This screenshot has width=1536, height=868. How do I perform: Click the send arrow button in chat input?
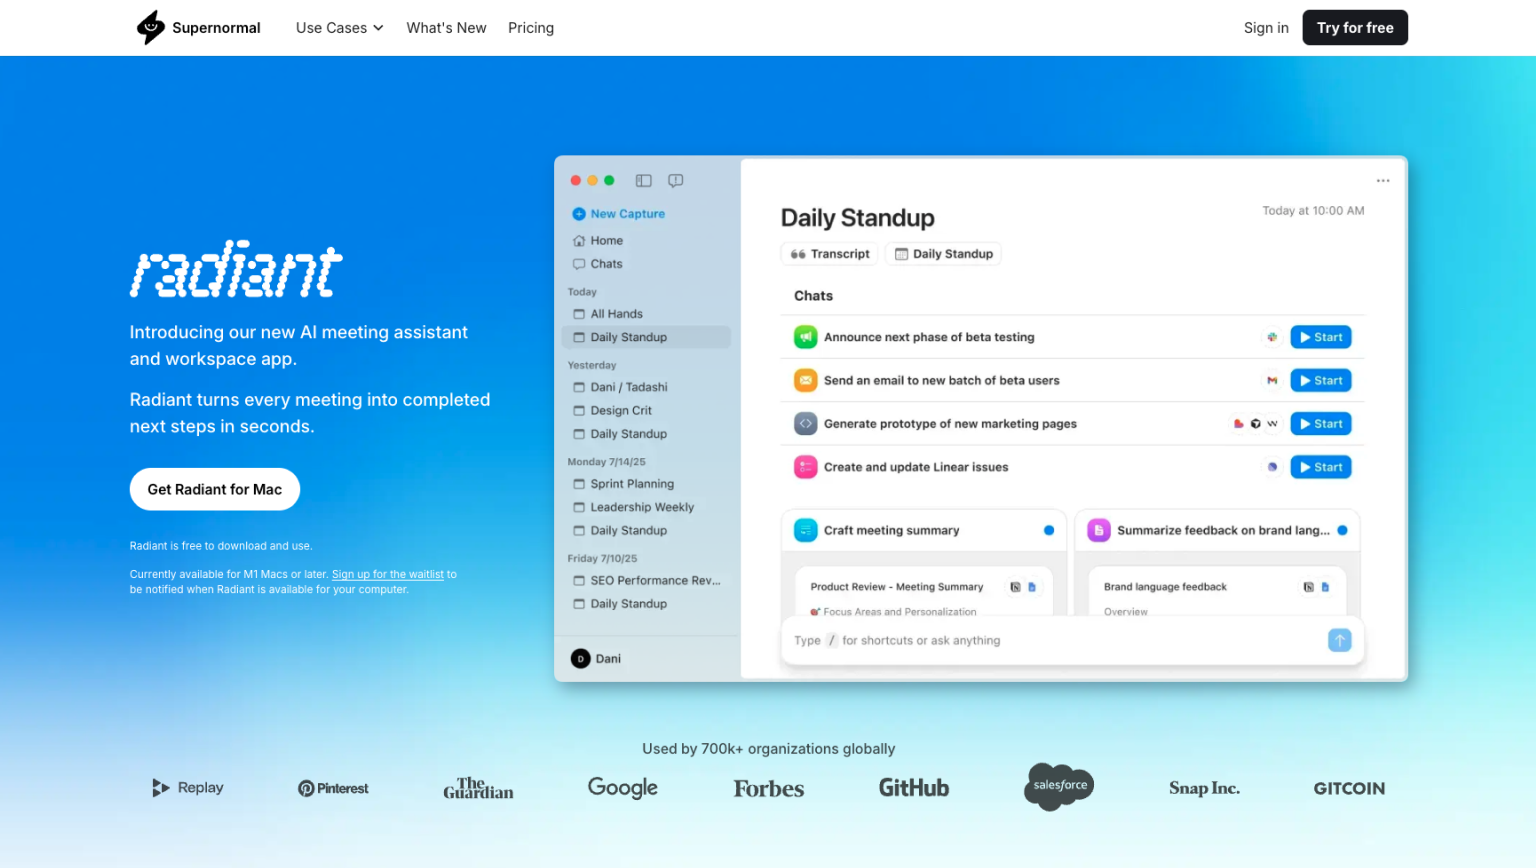tap(1340, 640)
